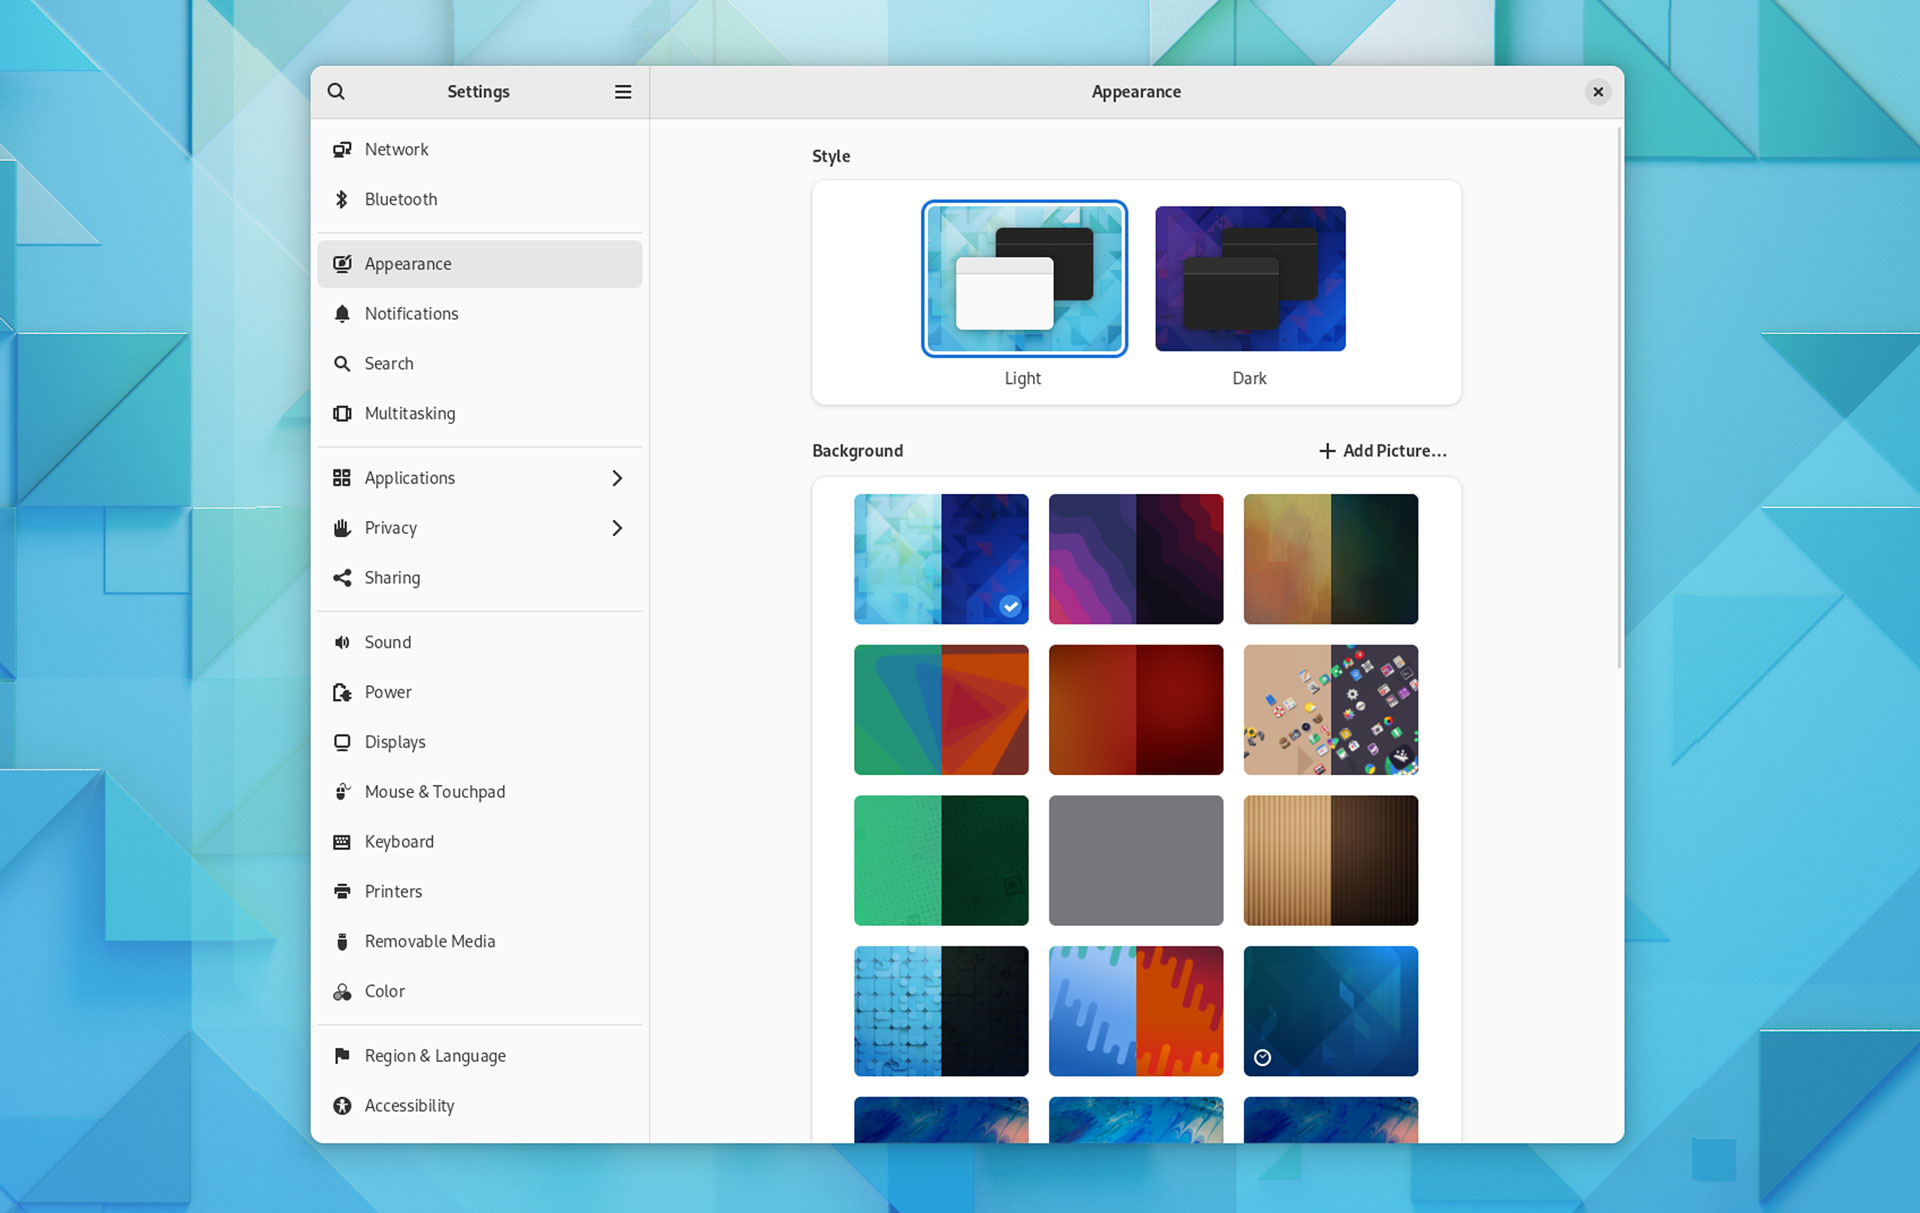Expand the Privacy chevron
Screen dimensions: 1920x1213
617,528
